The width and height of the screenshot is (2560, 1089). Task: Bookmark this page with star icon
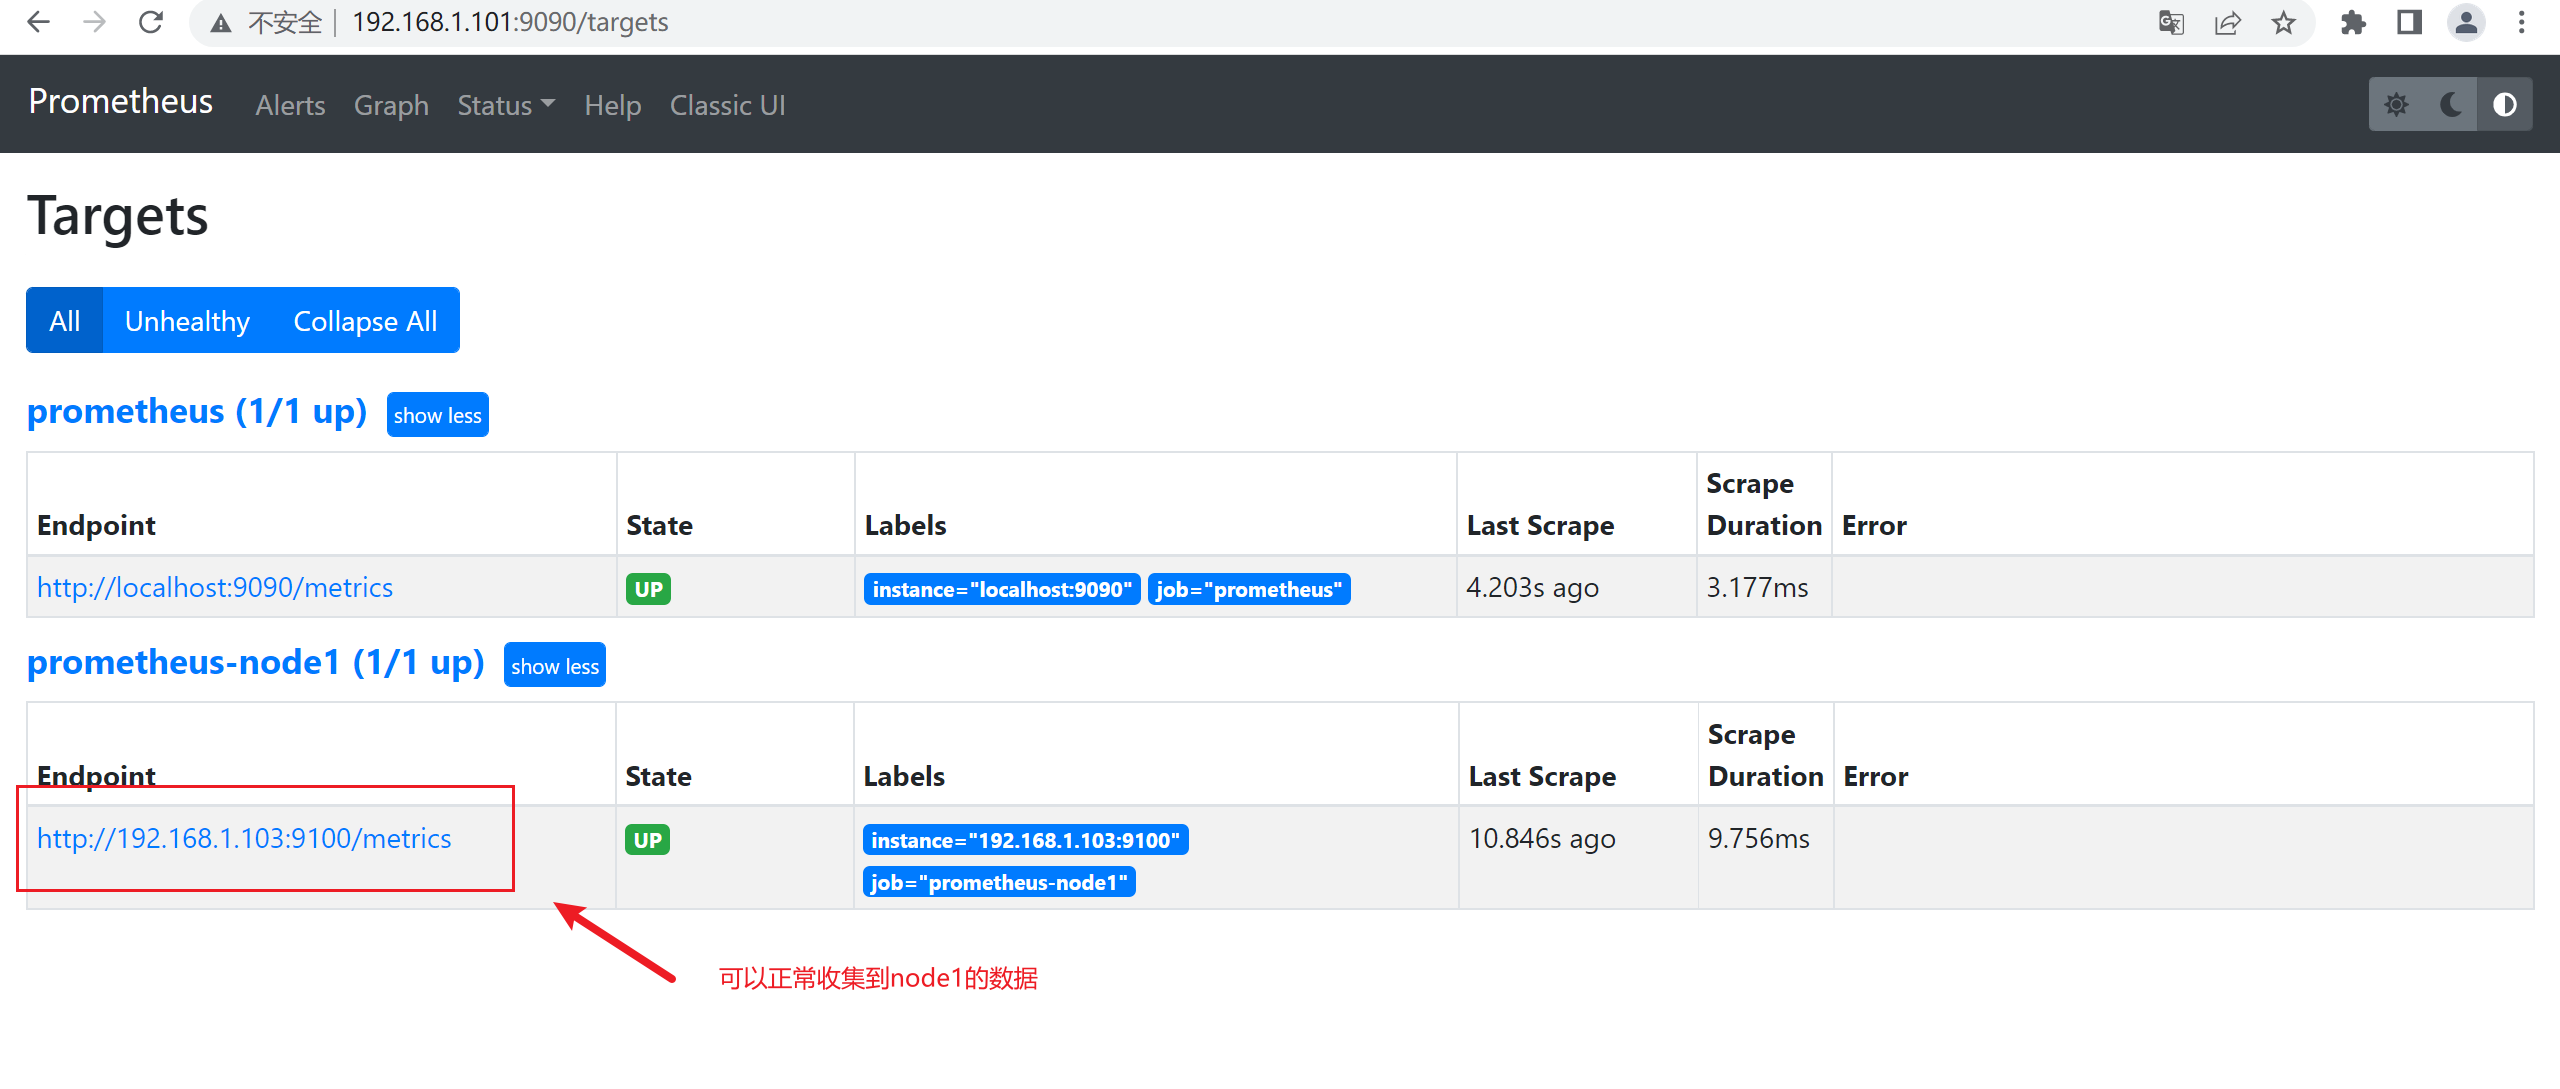pyautogui.click(x=2283, y=23)
